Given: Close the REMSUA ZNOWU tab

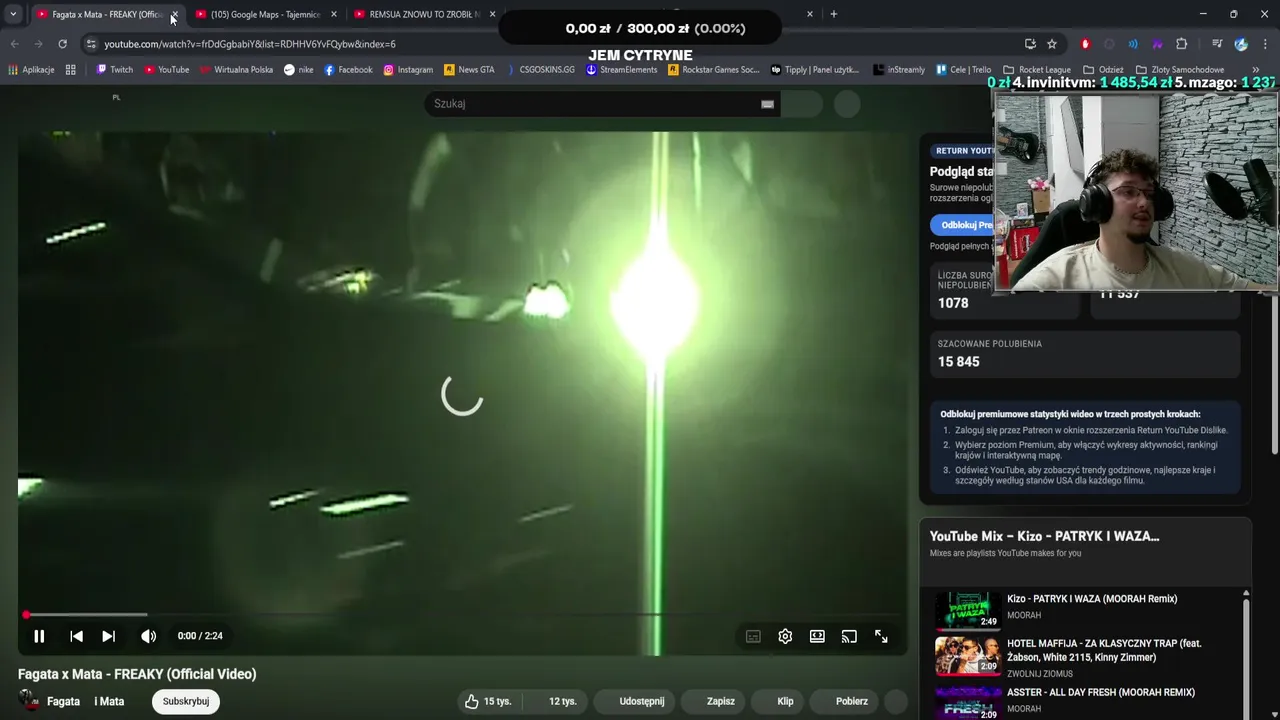Looking at the screenshot, I should (x=492, y=14).
